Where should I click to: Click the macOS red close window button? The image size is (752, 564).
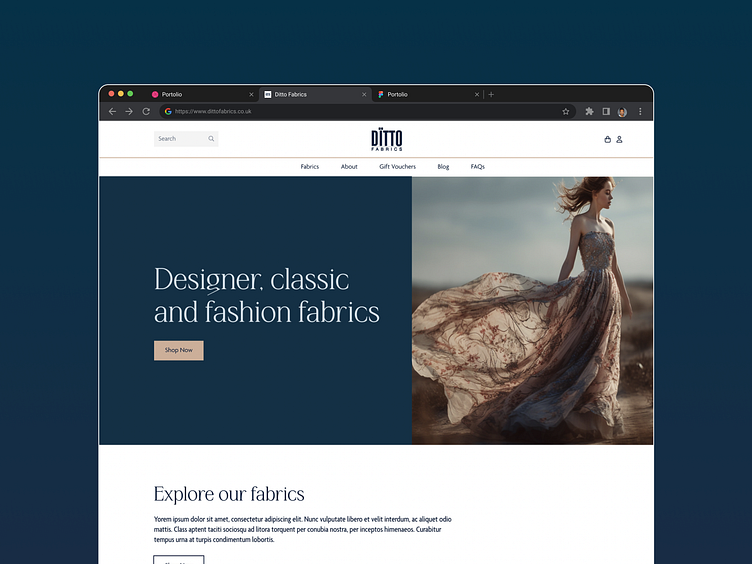[x=111, y=94]
